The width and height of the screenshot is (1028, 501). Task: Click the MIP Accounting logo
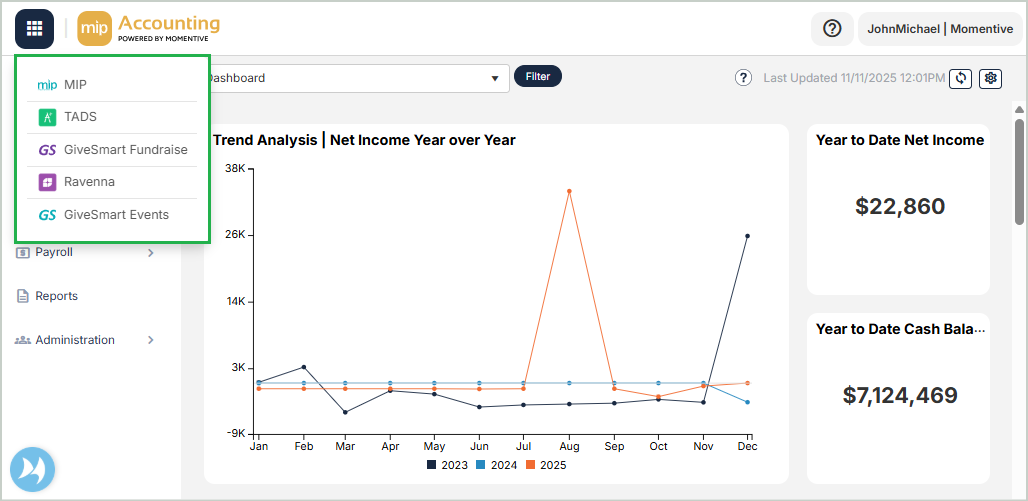[x=149, y=28]
